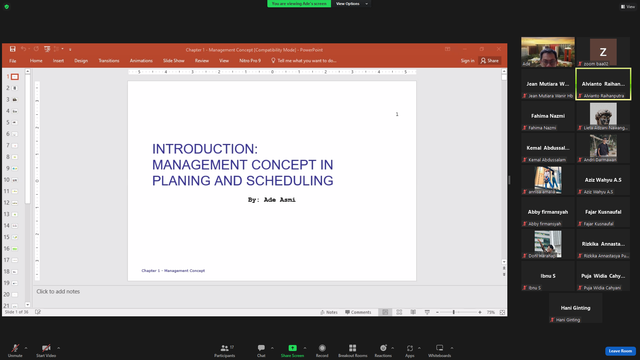Viewport: 640px width, 360px height.
Task: Switch to Slide Sorter view icon
Action: coord(399,312)
